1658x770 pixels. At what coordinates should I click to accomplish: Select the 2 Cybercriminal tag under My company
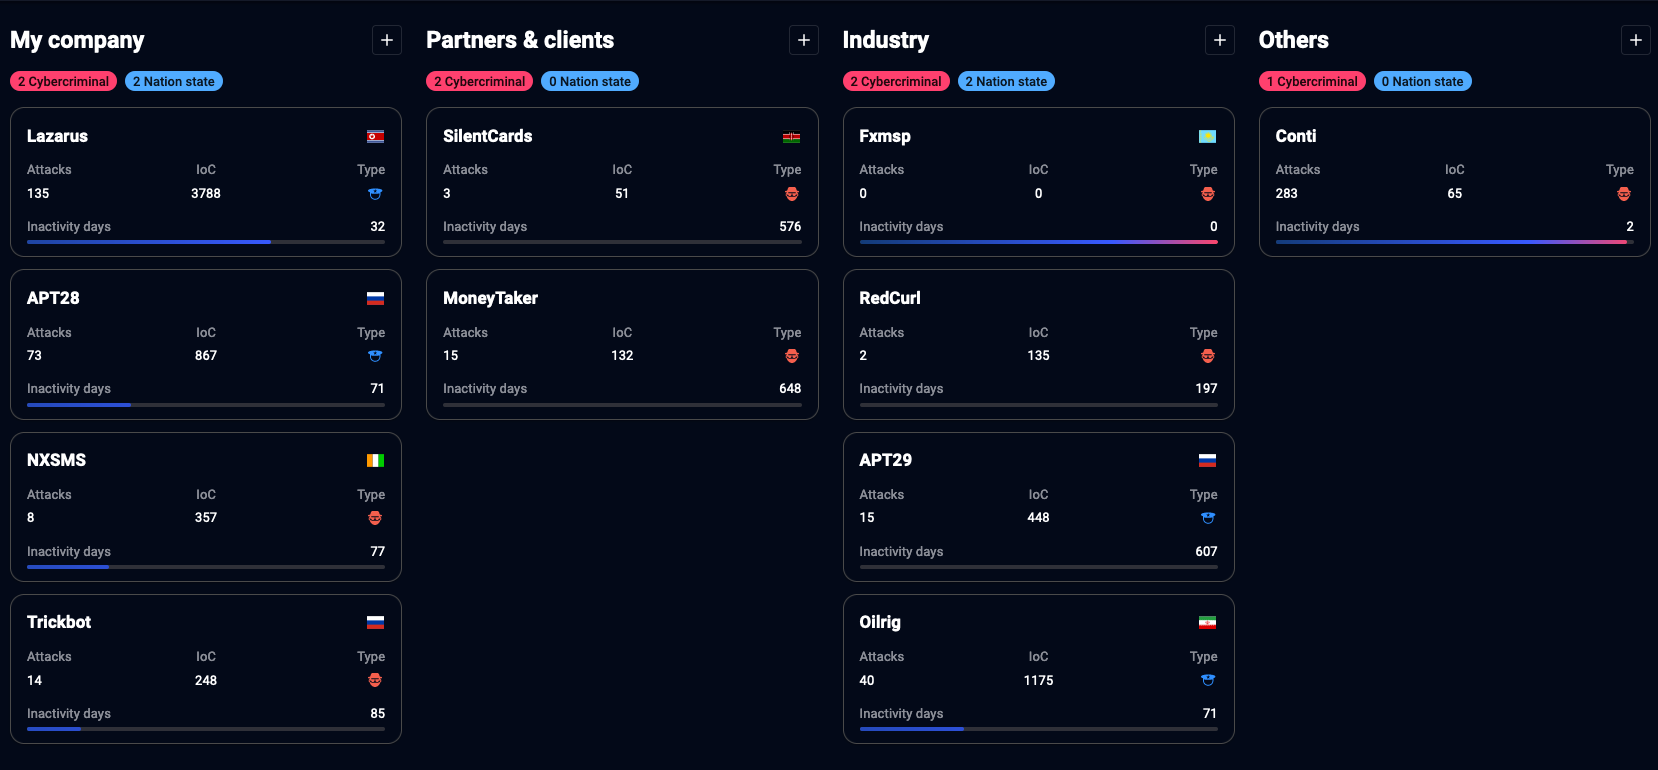pyautogui.click(x=63, y=82)
